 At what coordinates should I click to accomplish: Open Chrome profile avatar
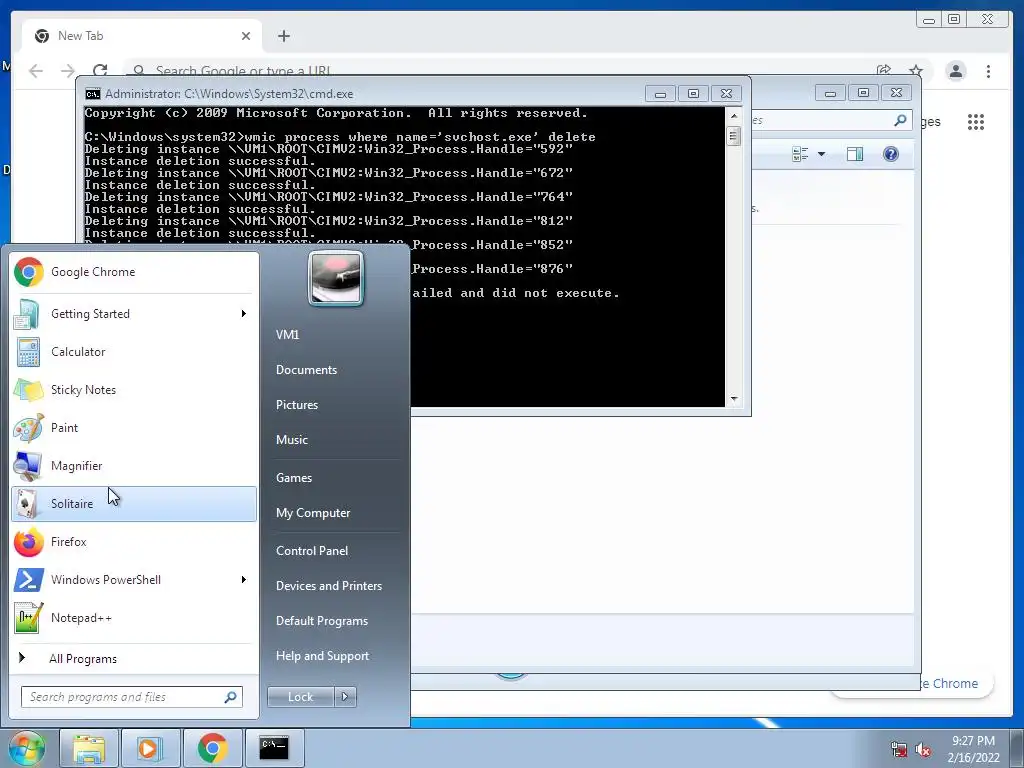956,71
